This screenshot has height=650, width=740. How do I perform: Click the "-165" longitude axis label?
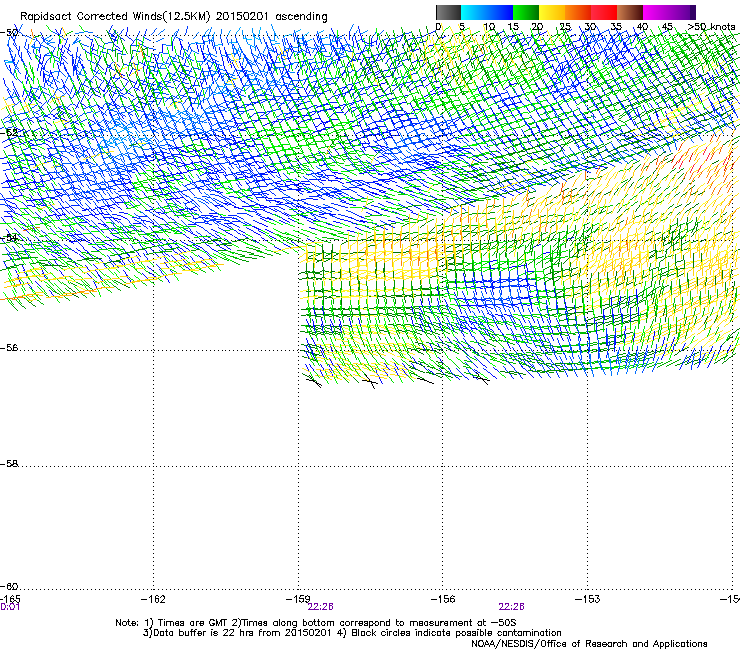point(10,599)
